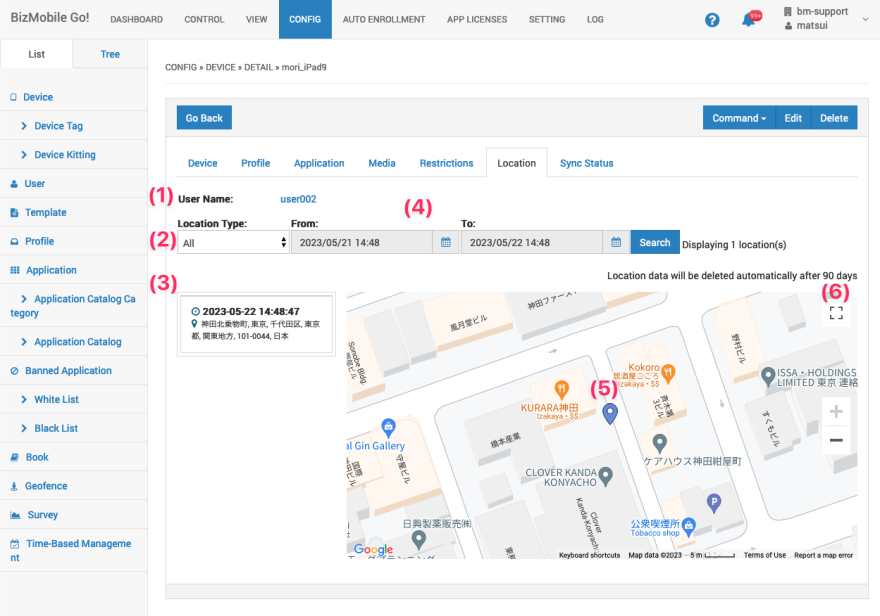Toggle the map fullscreen view
The width and height of the screenshot is (880, 616).
[x=836, y=314]
